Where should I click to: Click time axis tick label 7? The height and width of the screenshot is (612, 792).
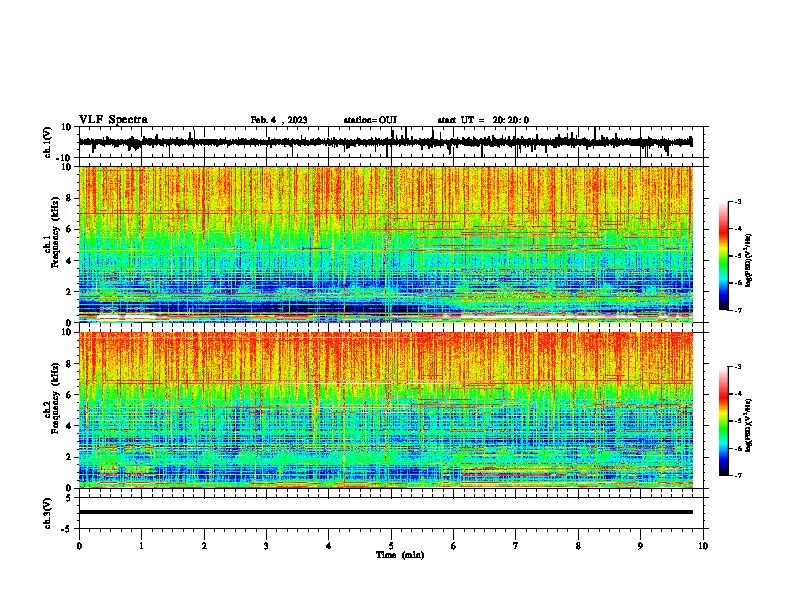click(516, 546)
